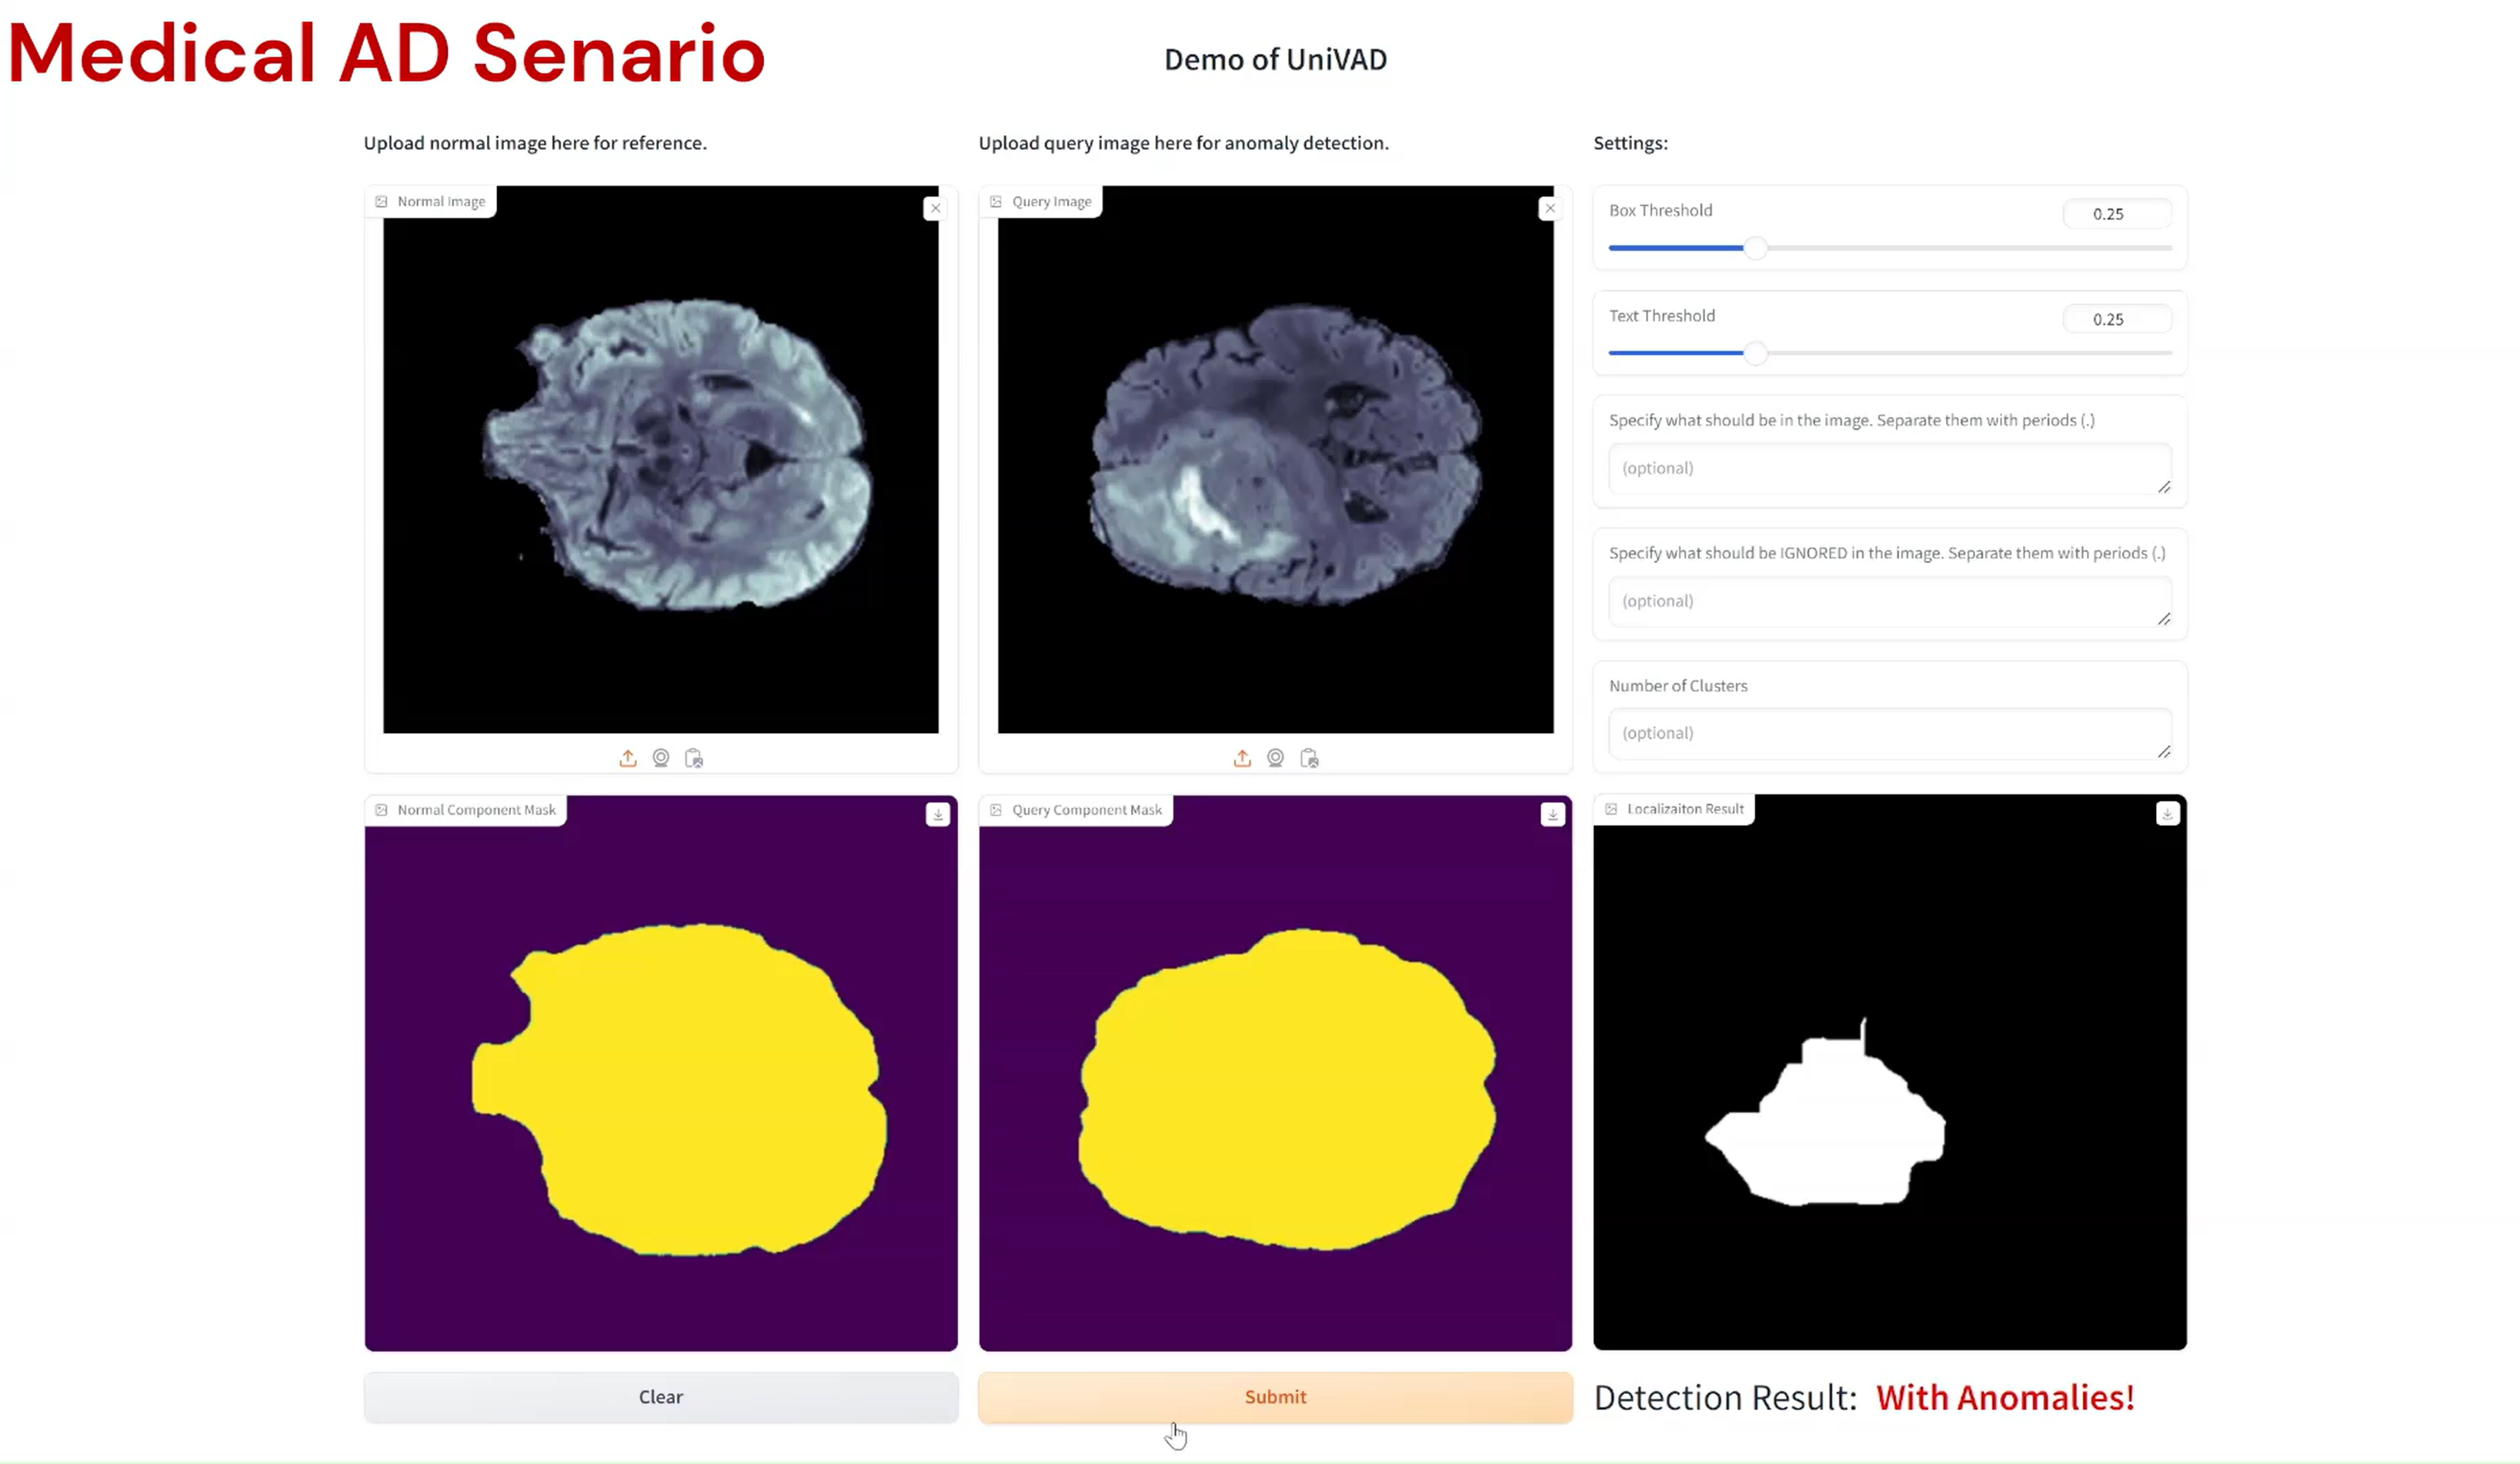Remove the uploaded Normal Image
2520x1464 pixels.
[935, 208]
